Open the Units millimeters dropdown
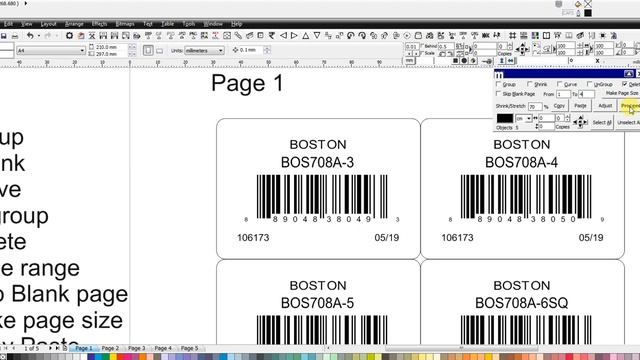 coord(220,51)
